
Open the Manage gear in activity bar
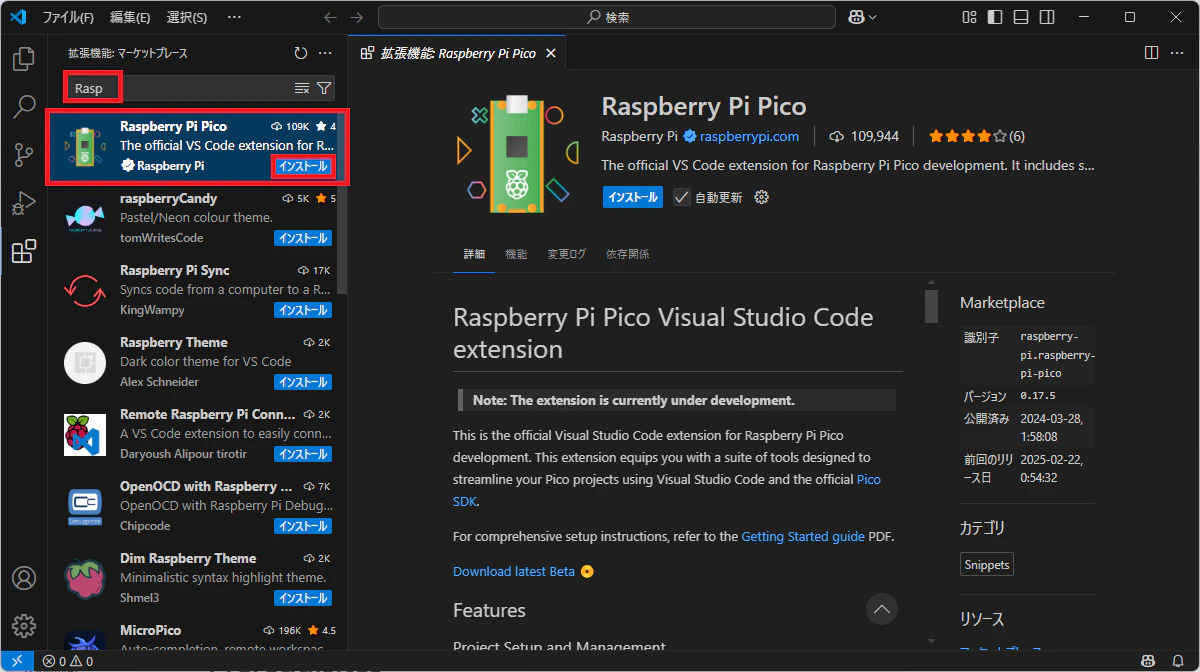coord(24,627)
